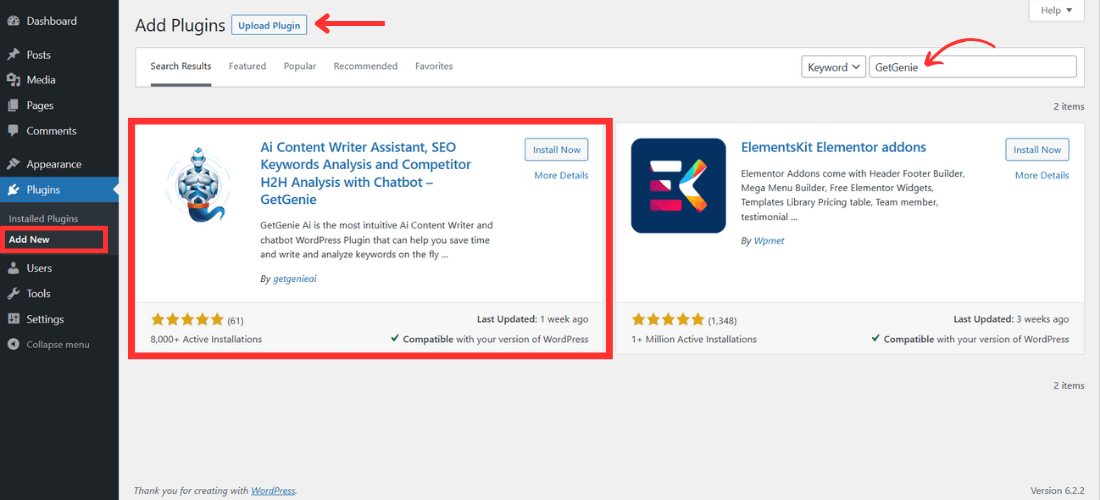This screenshot has height=500, width=1100.
Task: Click the Plugins plug icon
Action: point(13,189)
